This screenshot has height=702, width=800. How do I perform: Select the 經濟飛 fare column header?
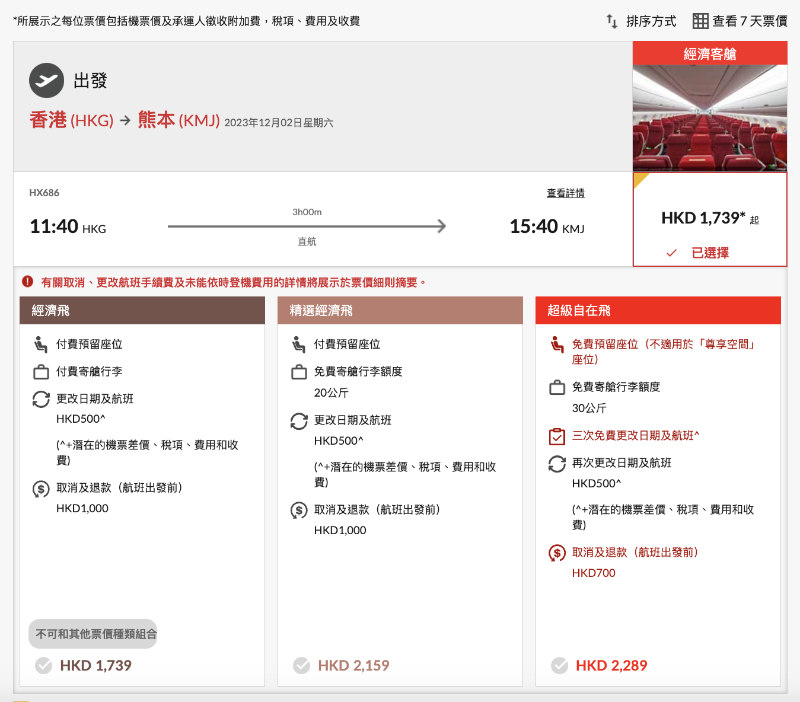[142, 310]
